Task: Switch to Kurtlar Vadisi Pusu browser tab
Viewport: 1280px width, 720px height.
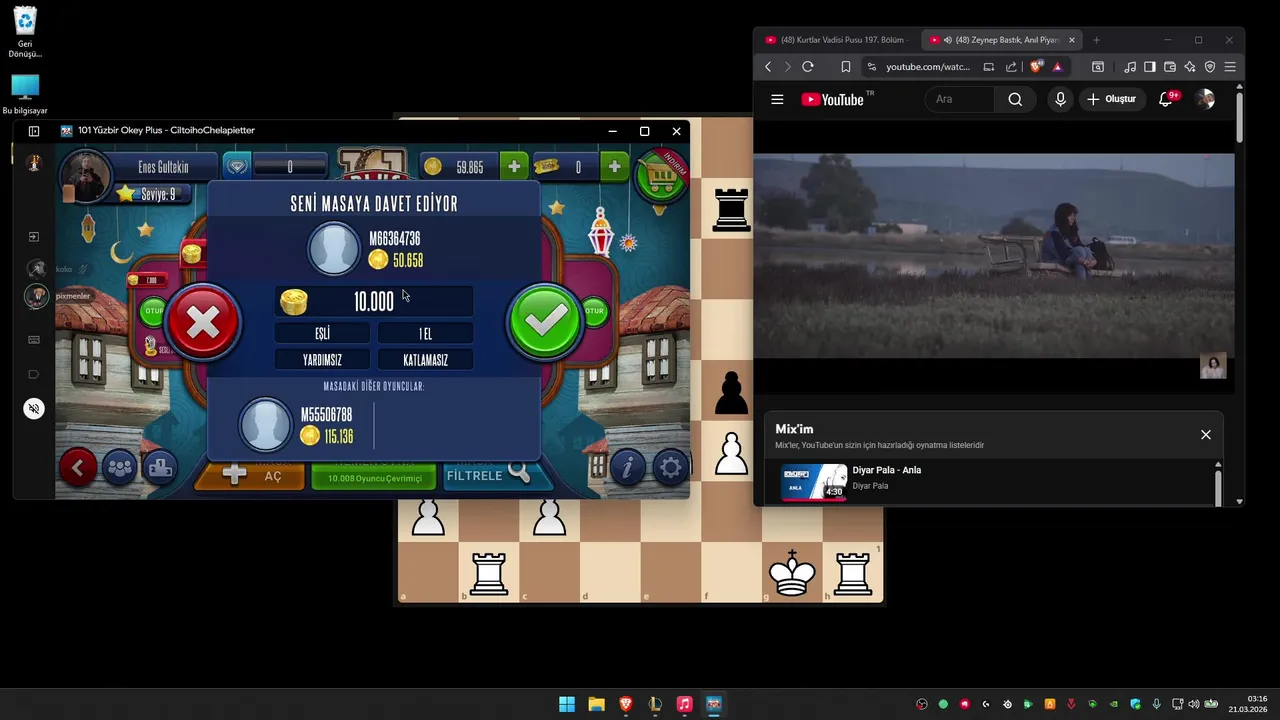Action: (836, 40)
